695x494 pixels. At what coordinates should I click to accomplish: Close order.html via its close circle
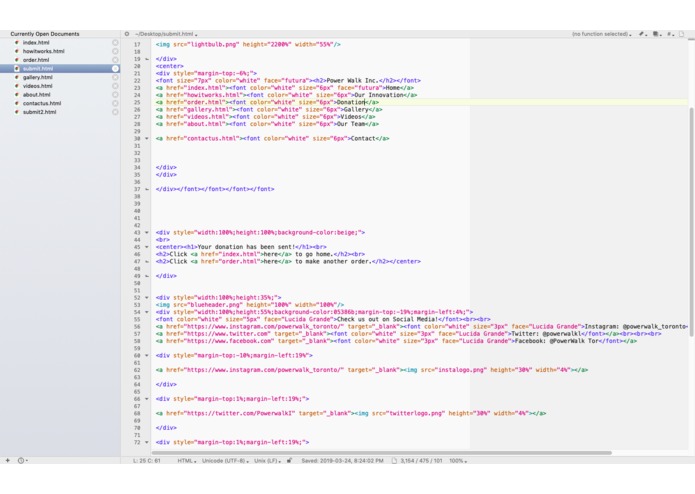coord(115,60)
